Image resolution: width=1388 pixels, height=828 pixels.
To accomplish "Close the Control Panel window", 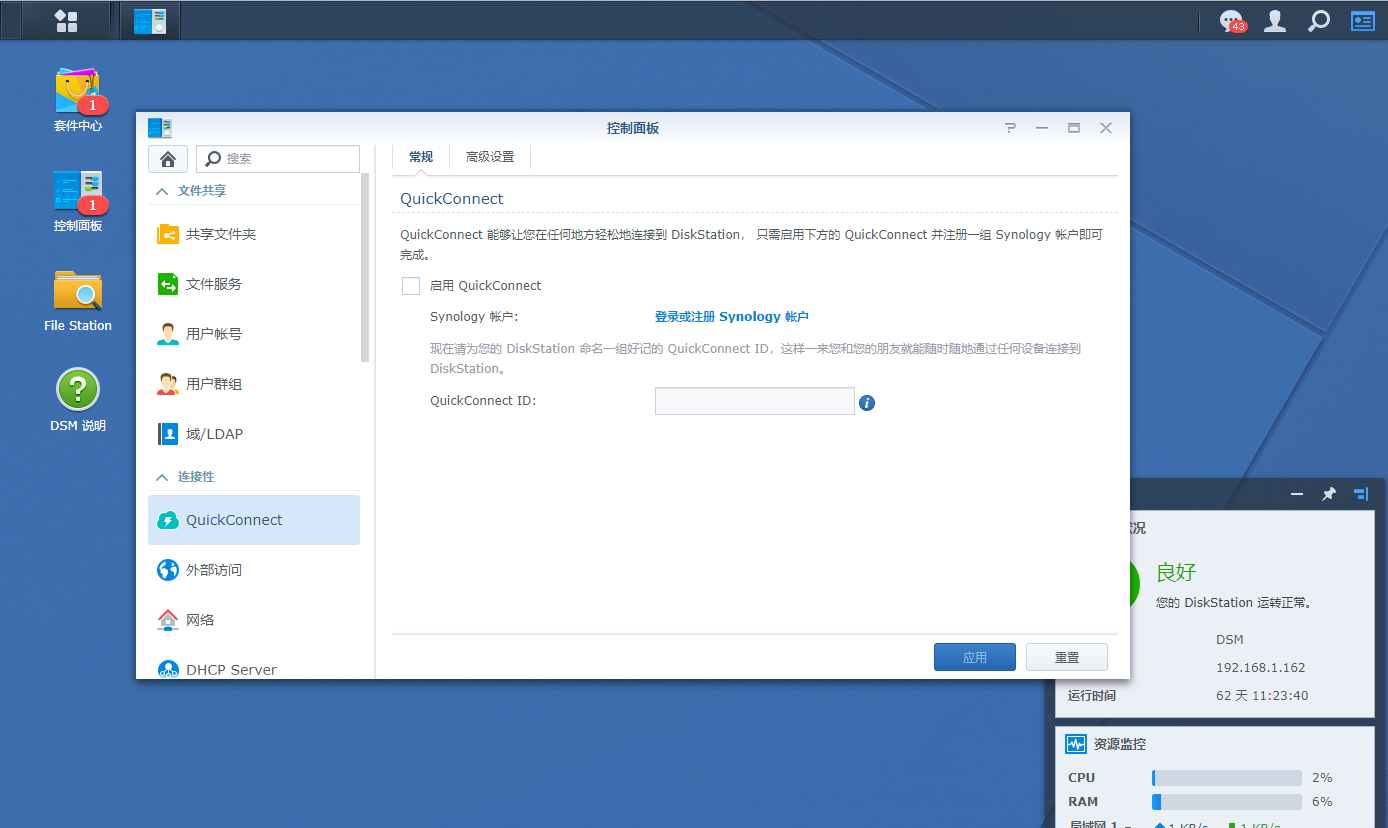I will [x=1106, y=128].
